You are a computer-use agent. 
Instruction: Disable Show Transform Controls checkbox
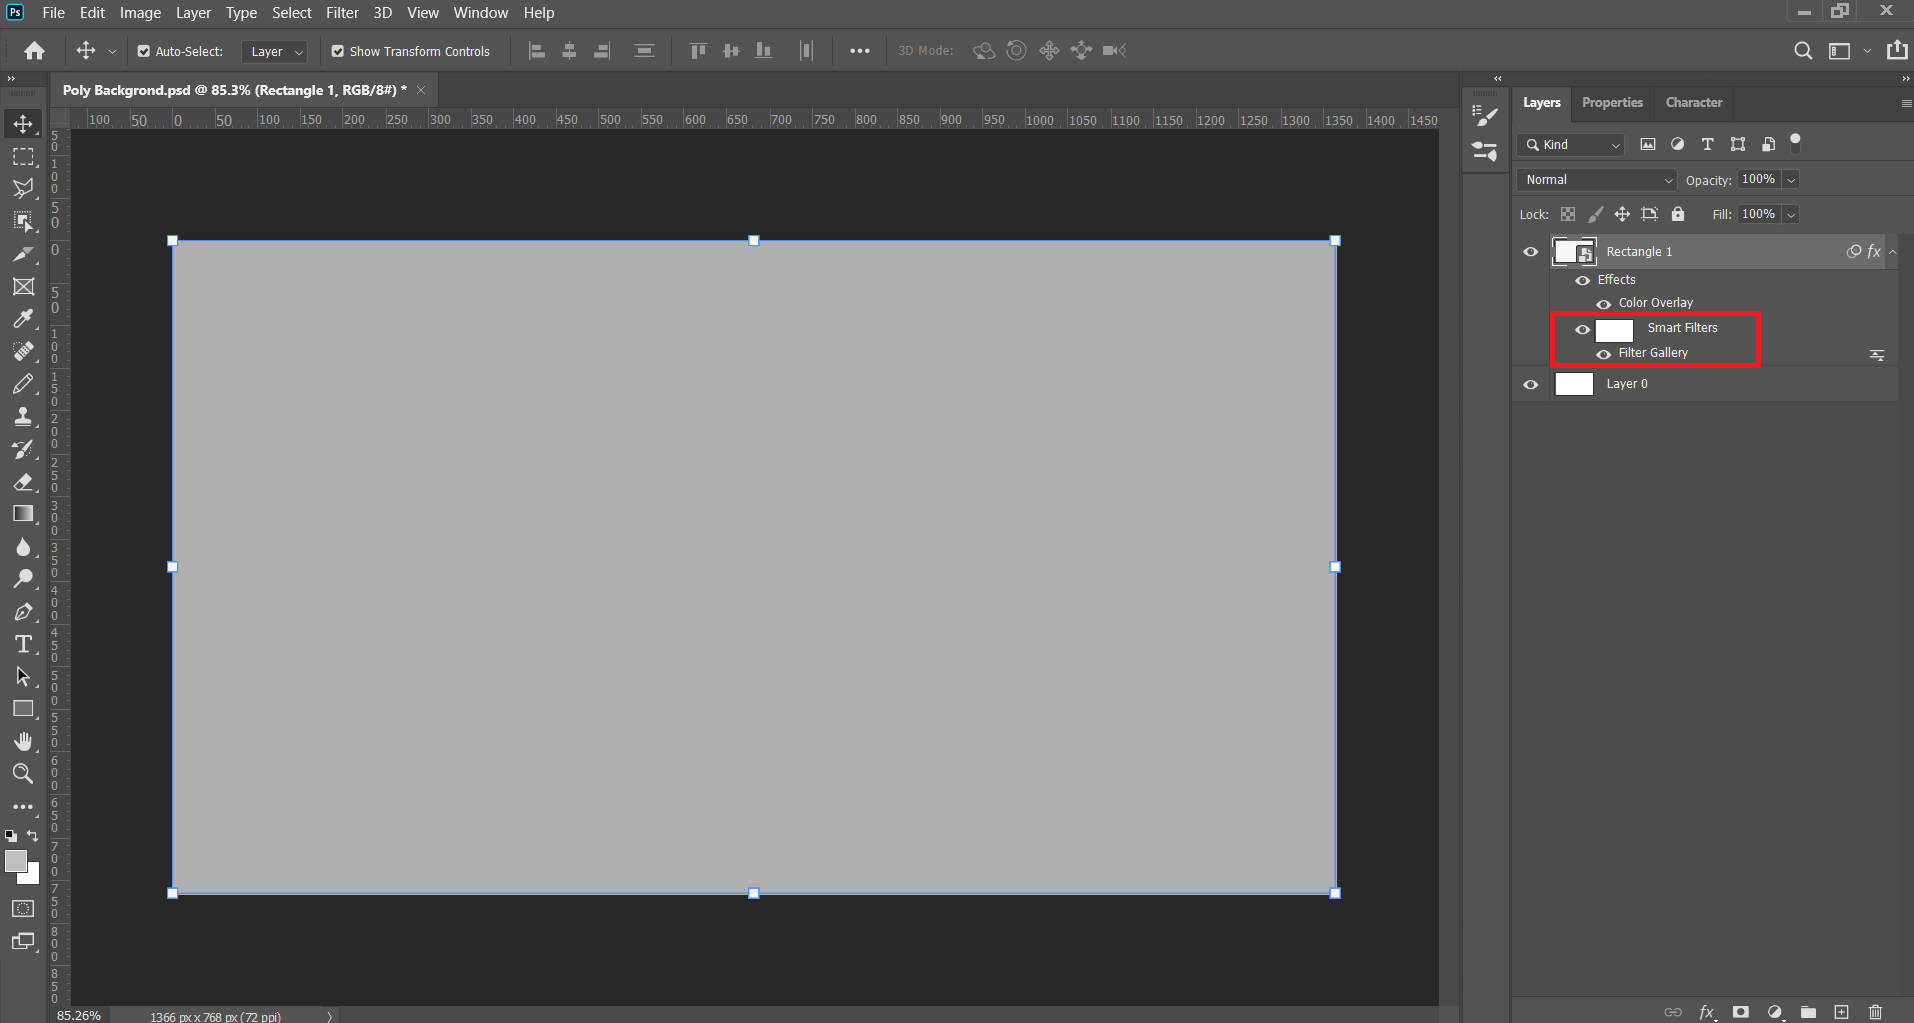(x=338, y=51)
